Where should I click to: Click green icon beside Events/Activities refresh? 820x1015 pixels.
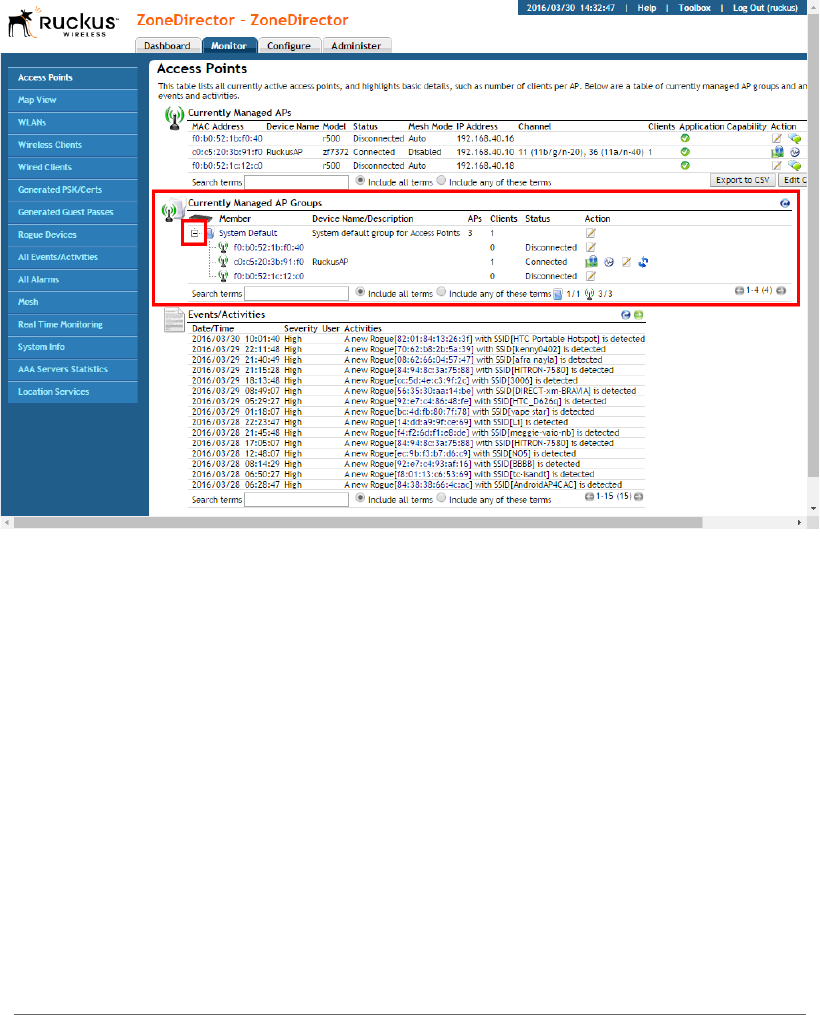pyautogui.click(x=639, y=315)
